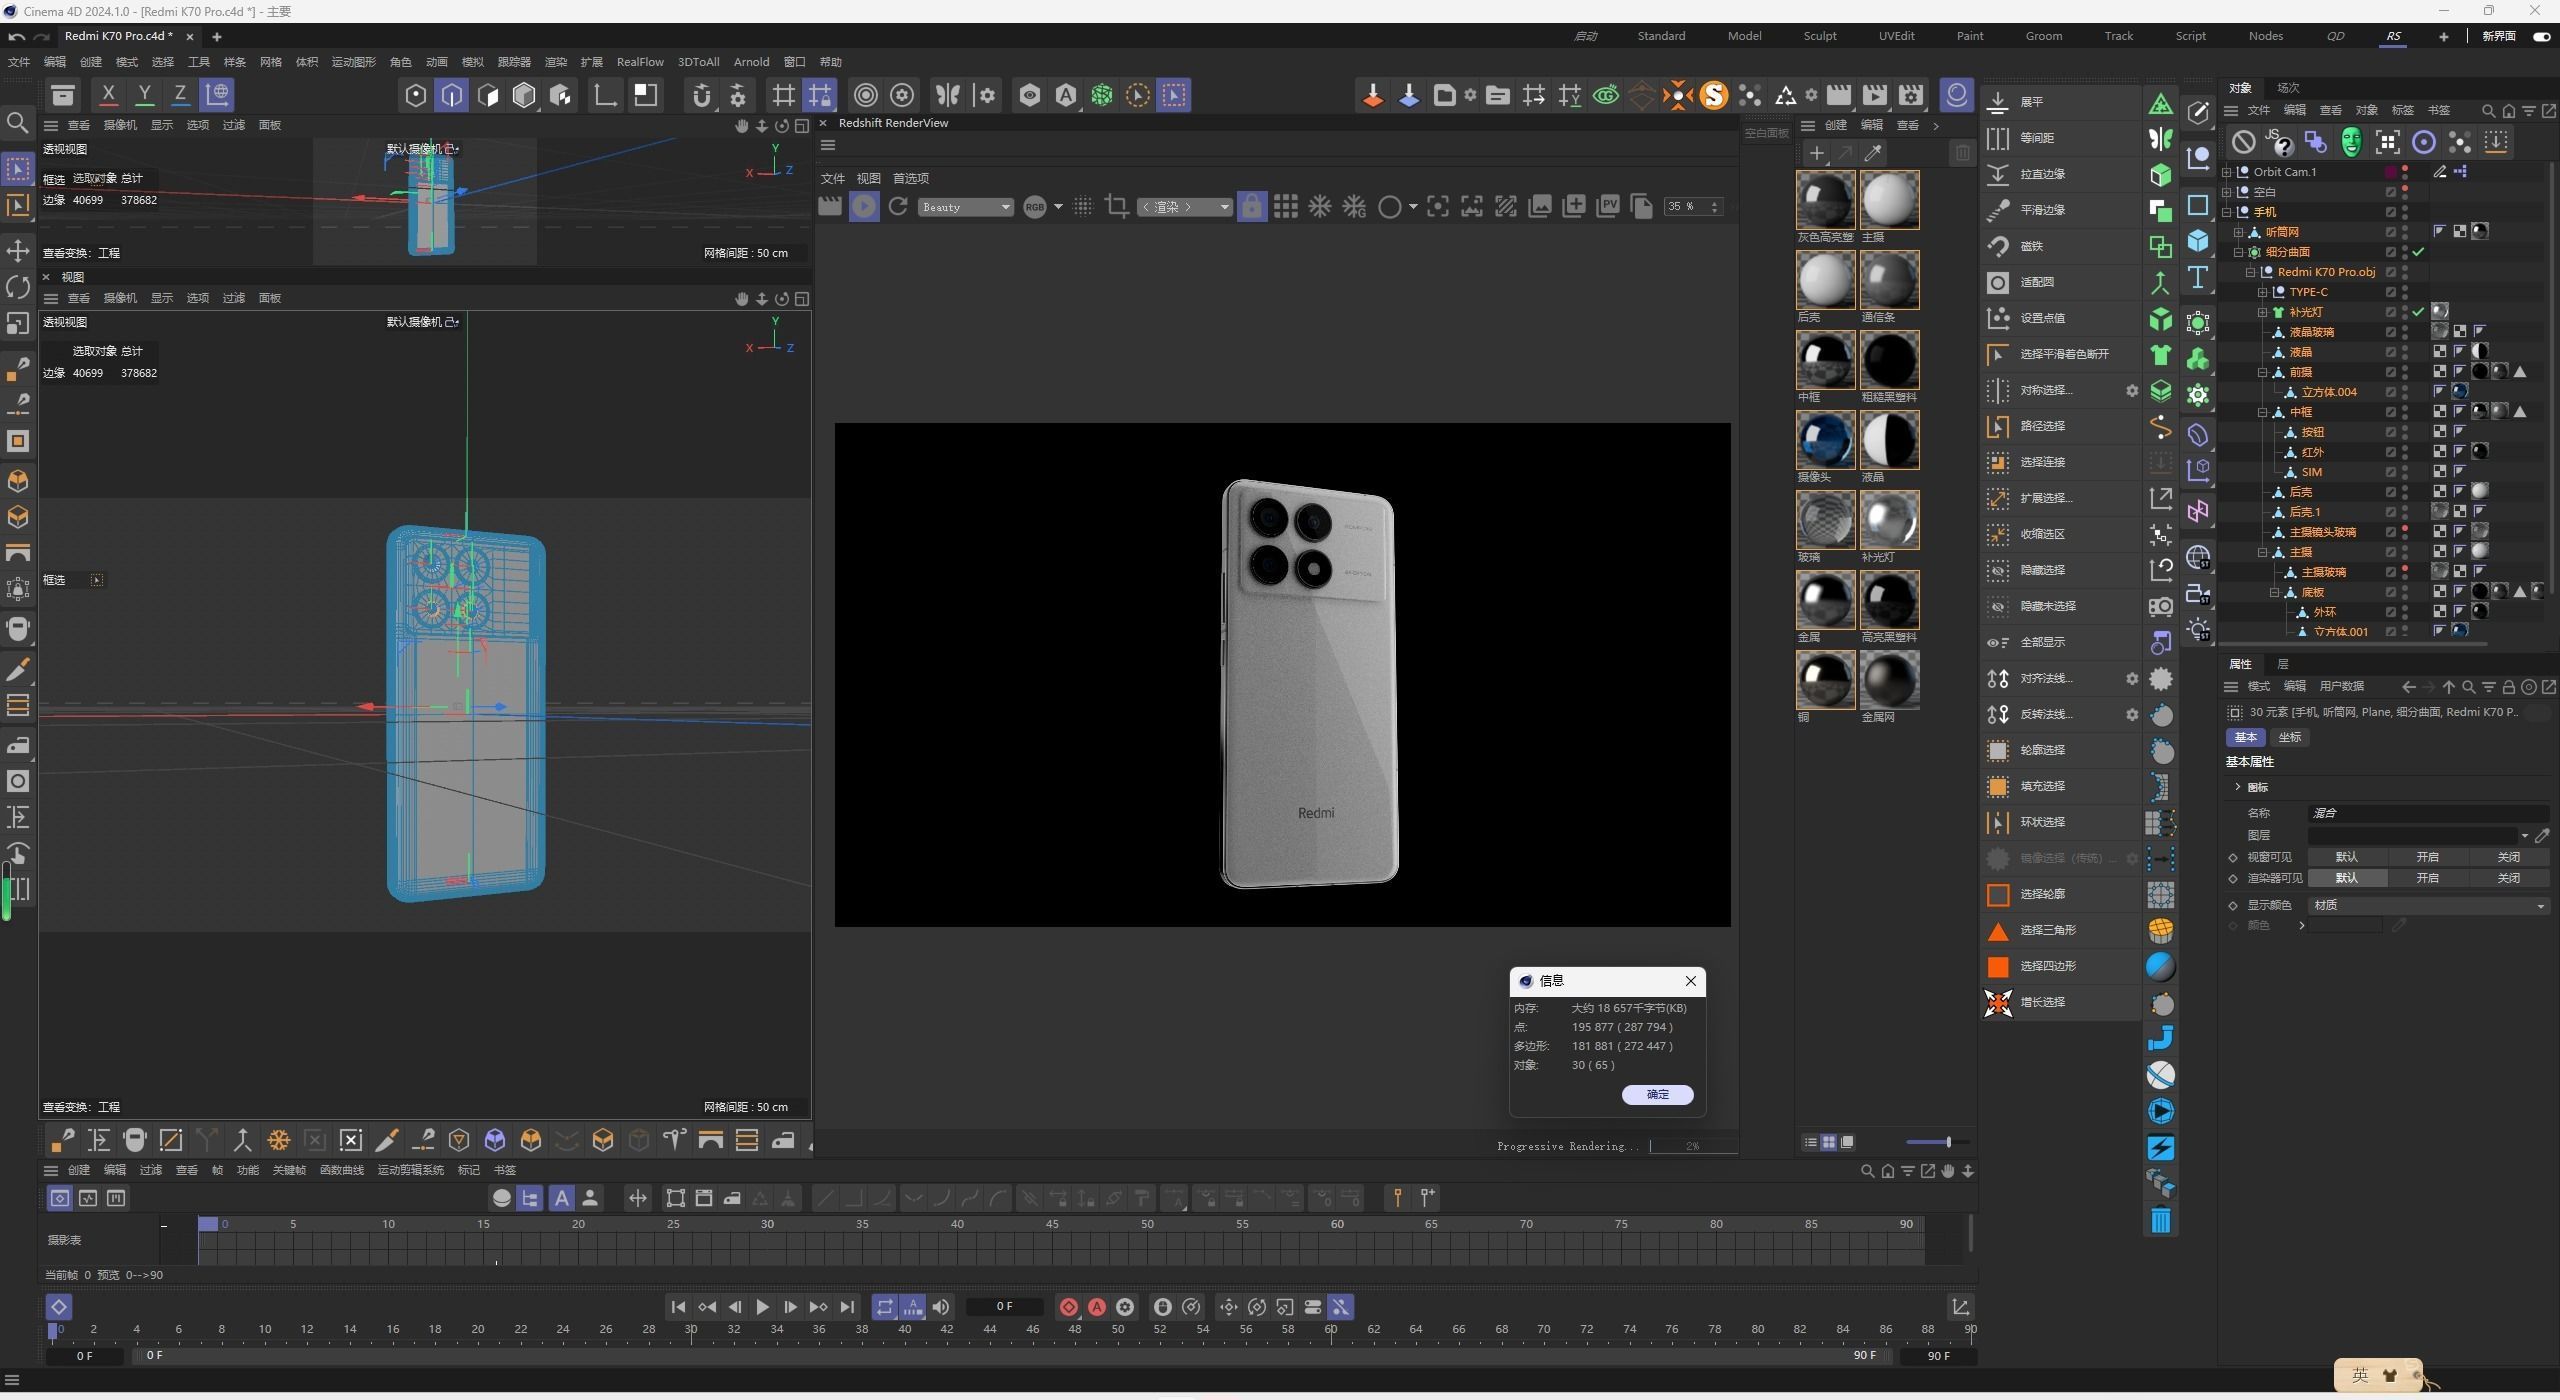This screenshot has height=1400, width=2560.
Task: Collapse the 中框 tree node
Action: (x=2262, y=412)
